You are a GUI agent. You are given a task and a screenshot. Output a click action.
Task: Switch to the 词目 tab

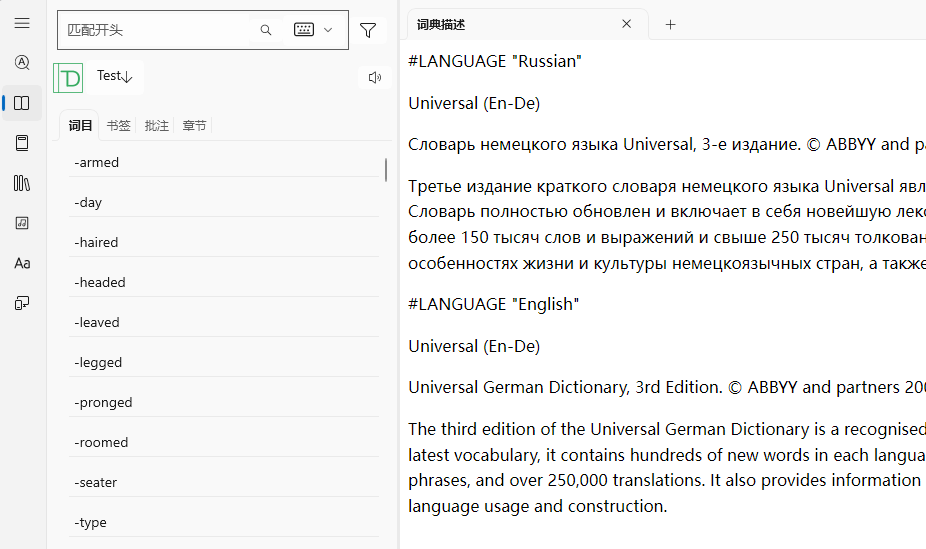point(80,126)
